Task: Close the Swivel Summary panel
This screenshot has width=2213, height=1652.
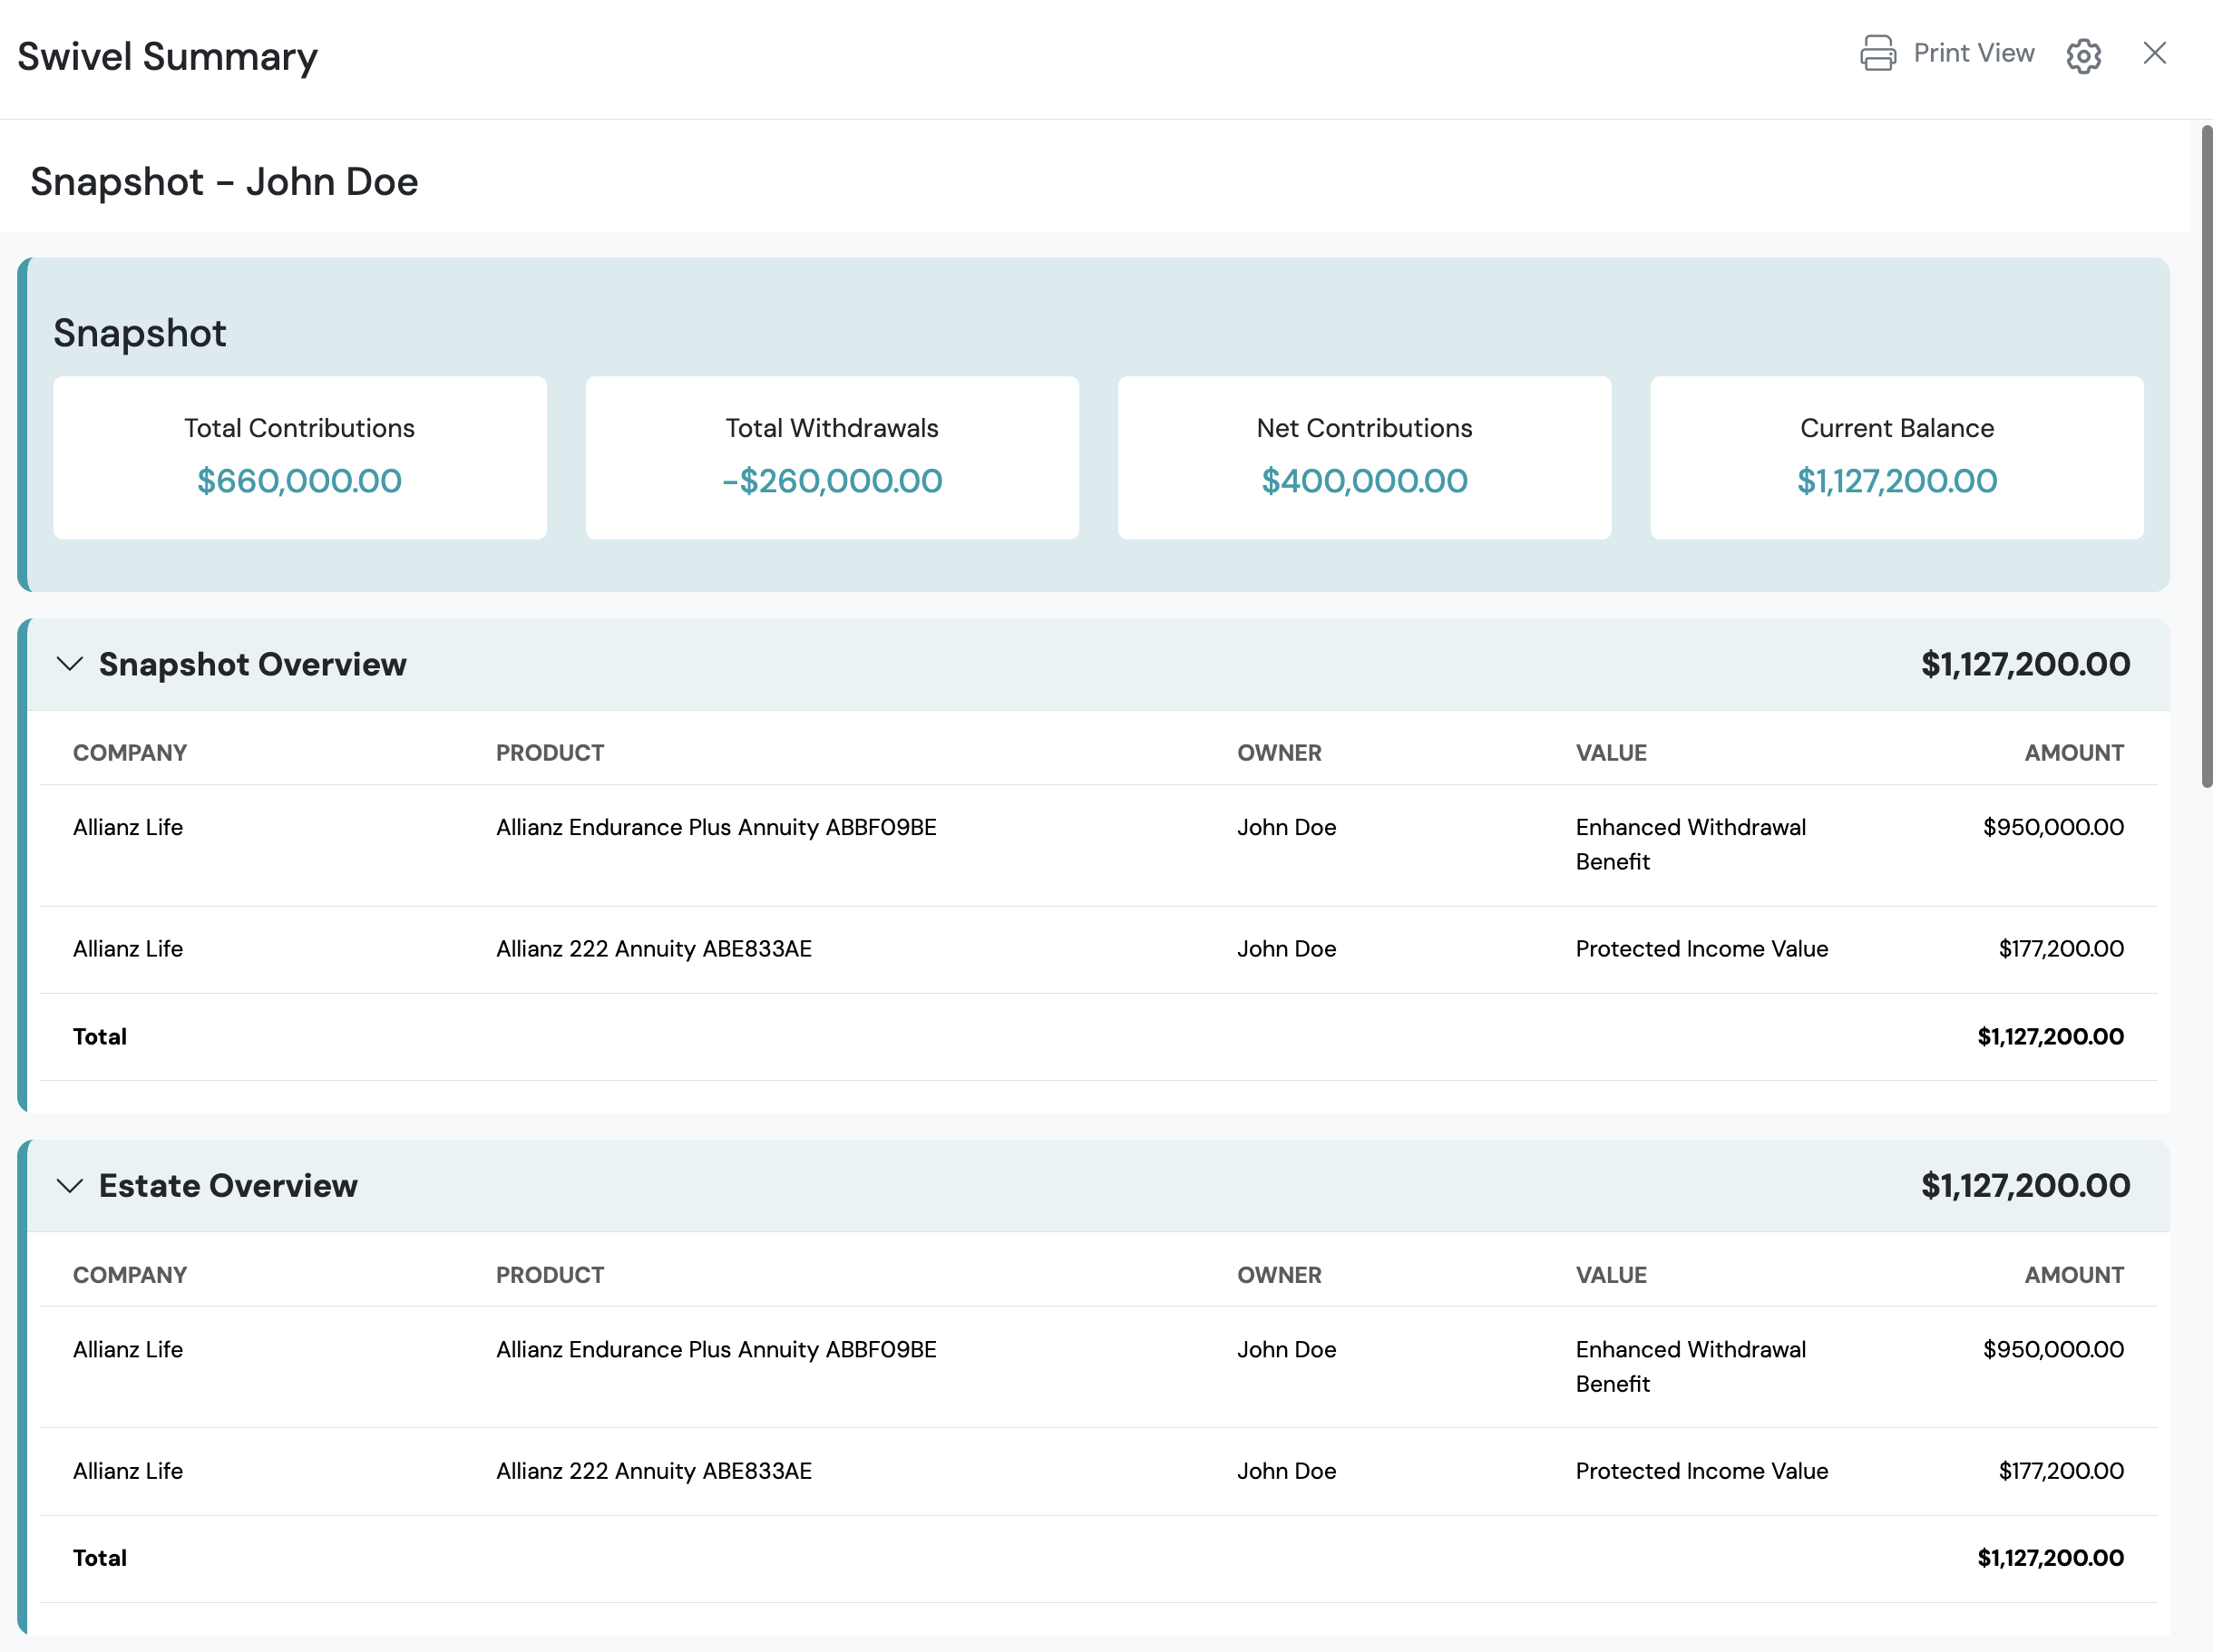Action: [2154, 53]
